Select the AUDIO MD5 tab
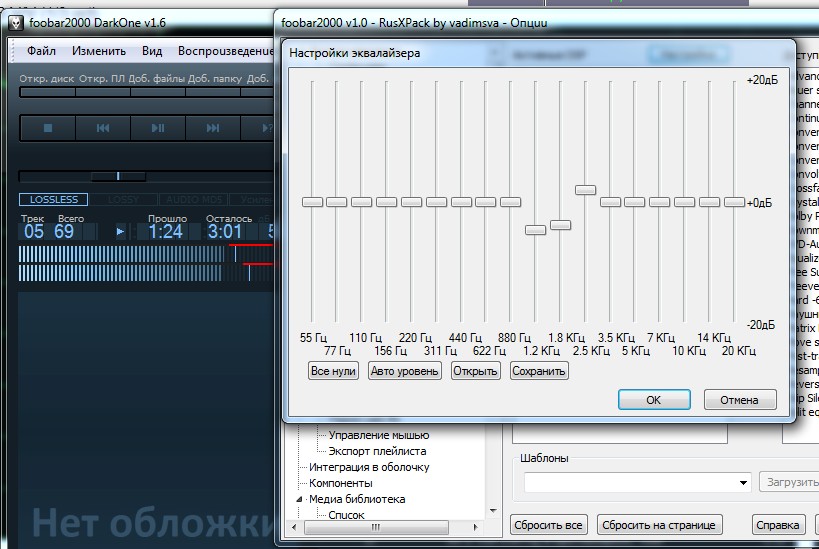 click(x=193, y=200)
